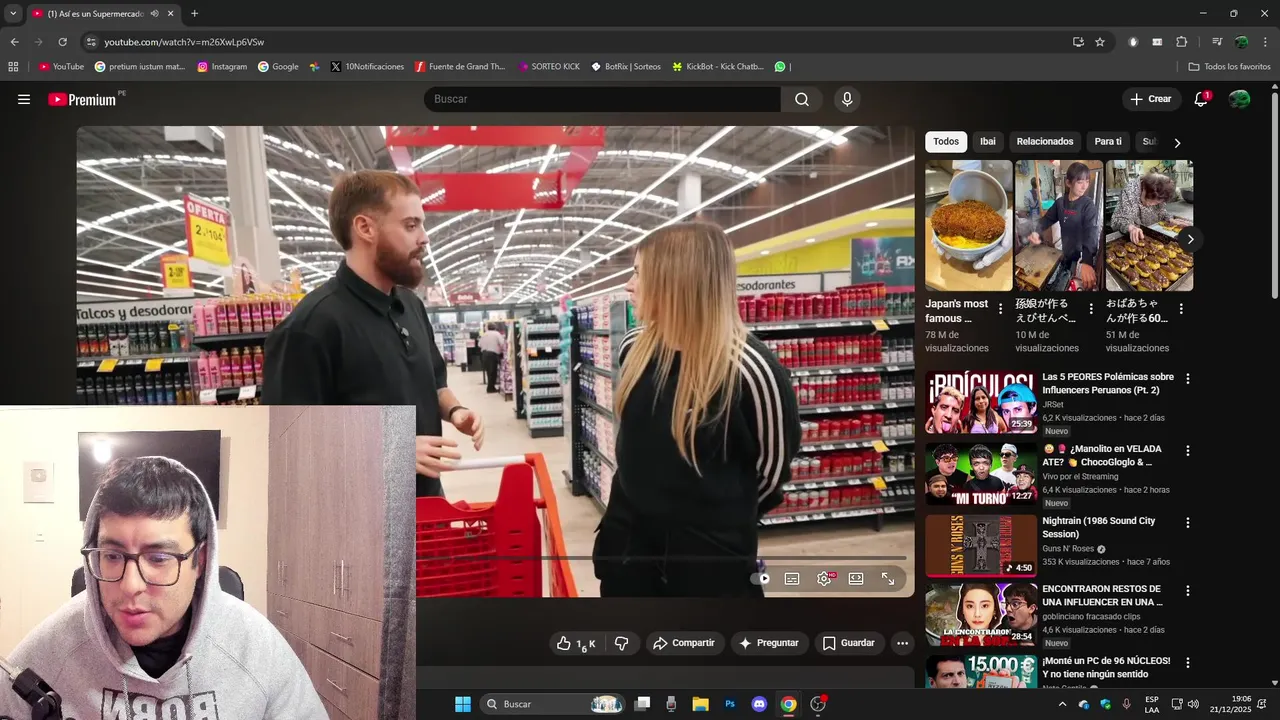
Task: Show next shorts with carousel arrow
Action: pos(1190,239)
